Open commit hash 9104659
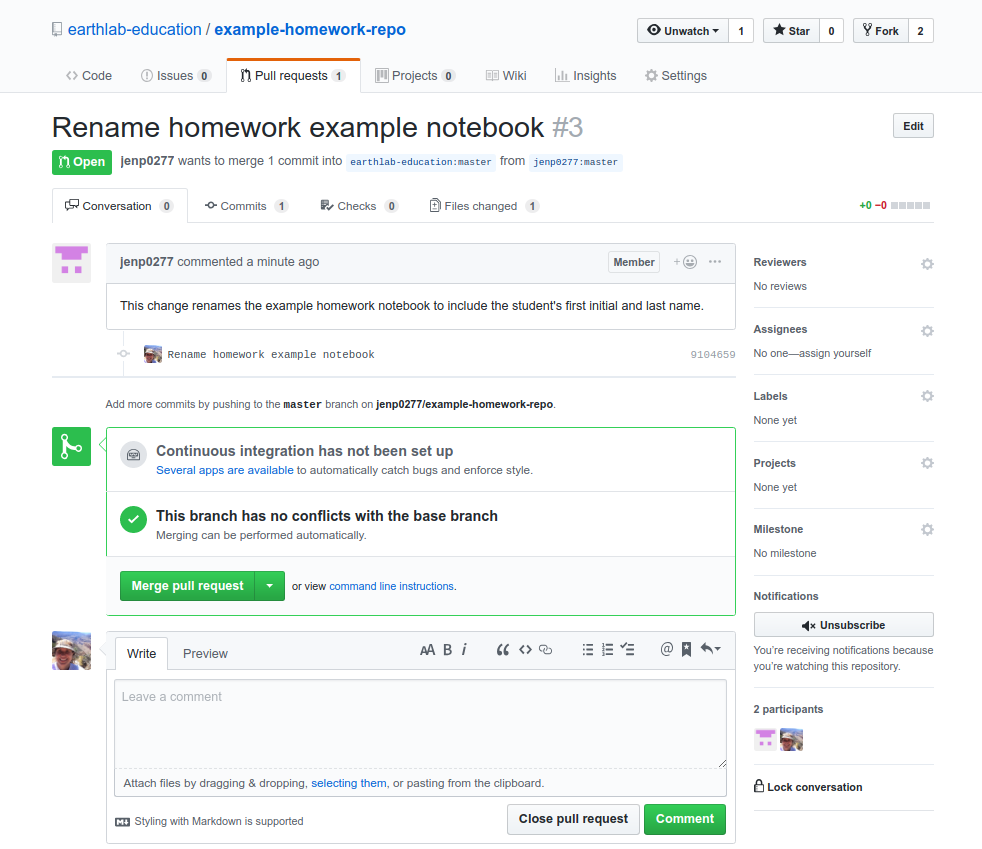Screen dimensions: 982x849 tap(713, 354)
